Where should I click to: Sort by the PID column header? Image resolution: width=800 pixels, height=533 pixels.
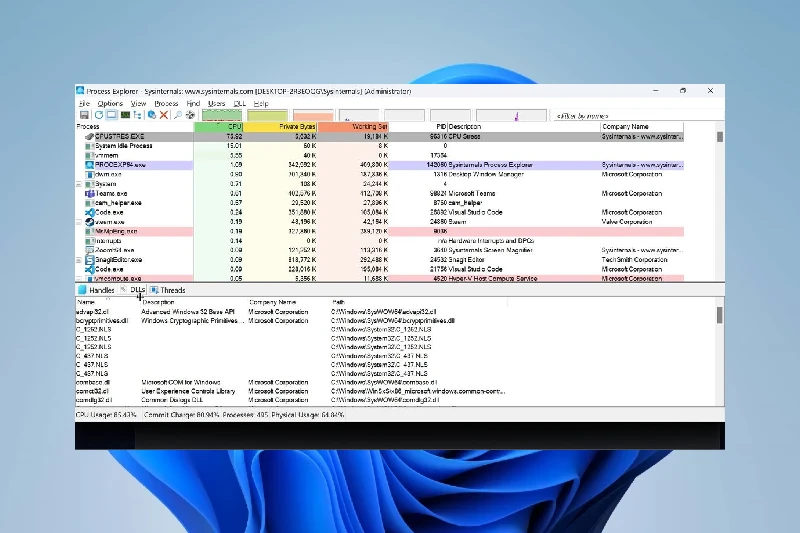point(418,126)
